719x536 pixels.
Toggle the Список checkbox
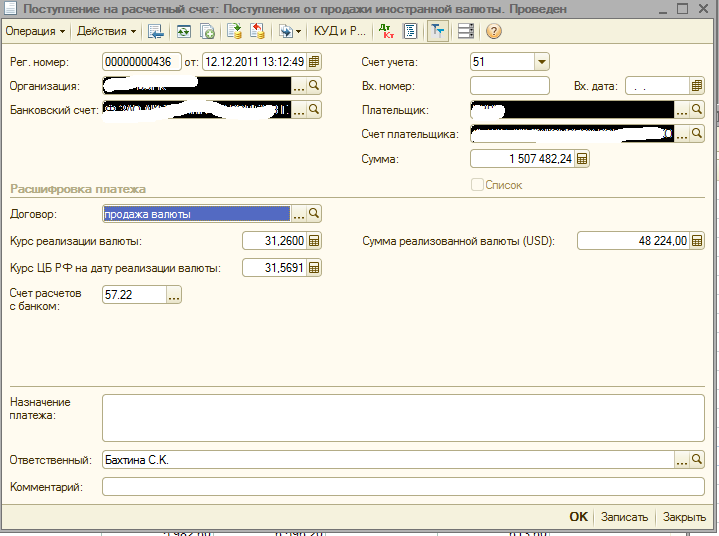477,185
